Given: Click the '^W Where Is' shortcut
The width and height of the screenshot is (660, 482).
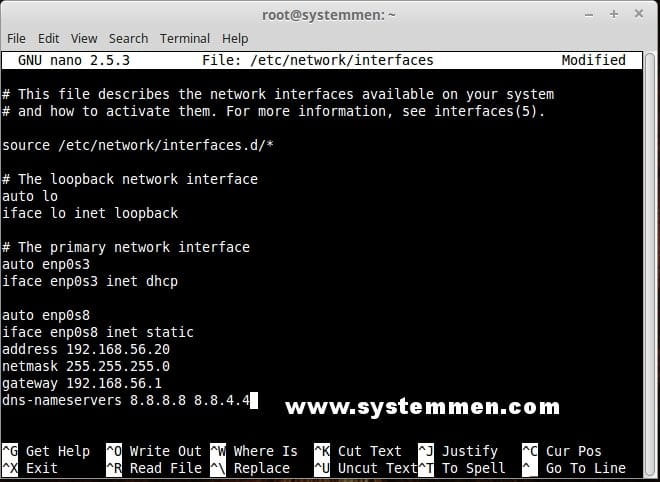Looking at the screenshot, I should click(x=254, y=451).
